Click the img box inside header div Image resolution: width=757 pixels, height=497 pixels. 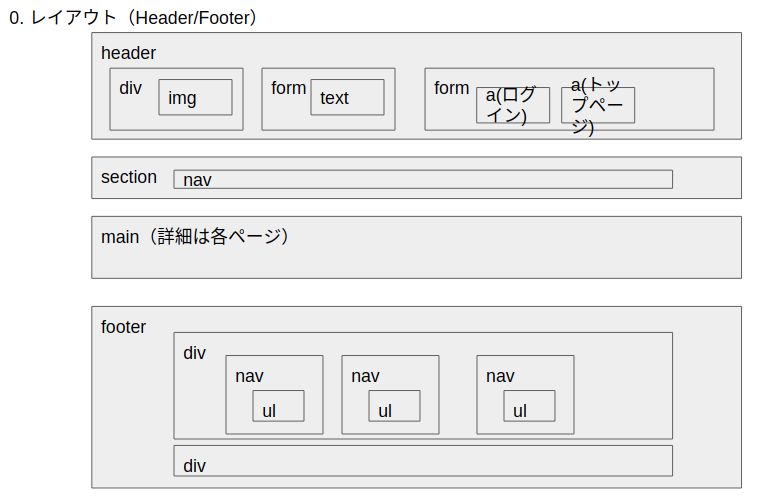pyautogui.click(x=195, y=97)
